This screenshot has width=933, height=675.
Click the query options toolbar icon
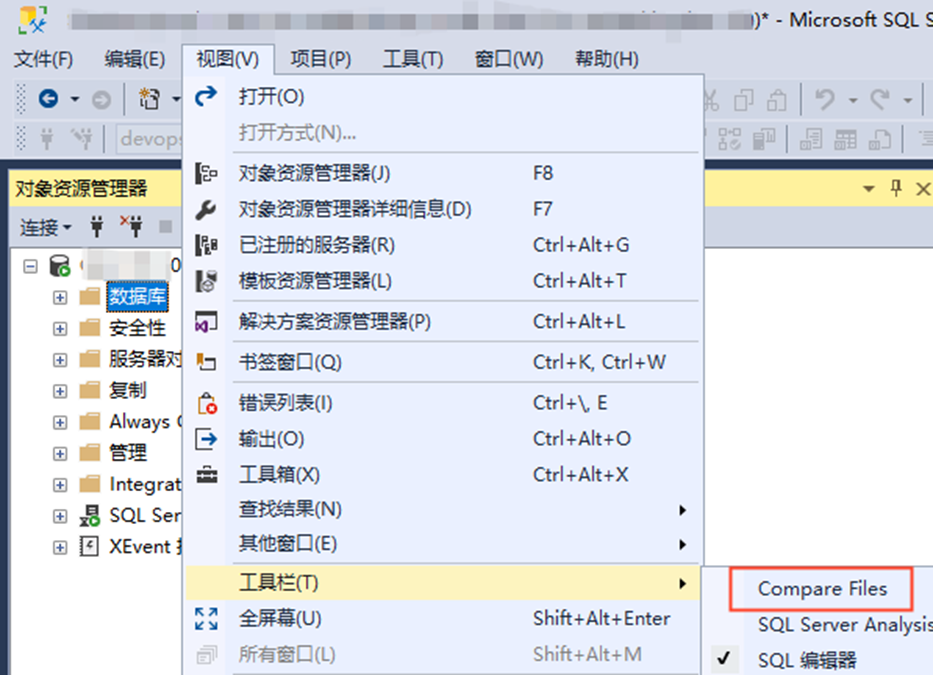[764, 139]
